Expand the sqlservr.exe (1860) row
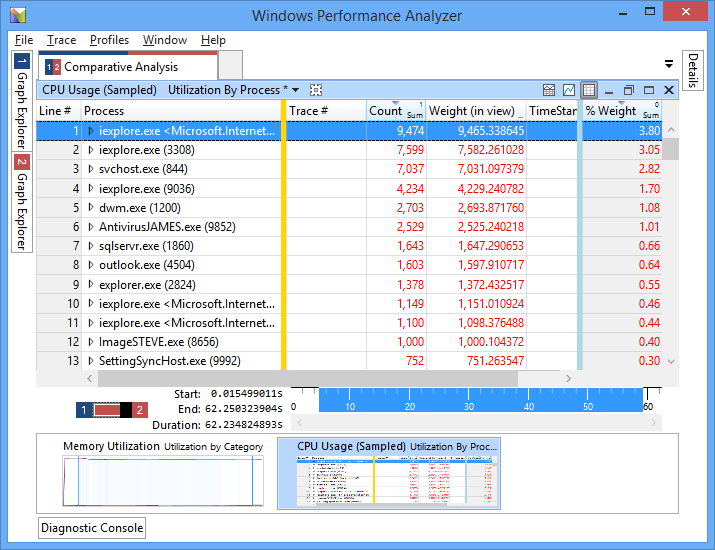715x550 pixels. tap(91, 246)
